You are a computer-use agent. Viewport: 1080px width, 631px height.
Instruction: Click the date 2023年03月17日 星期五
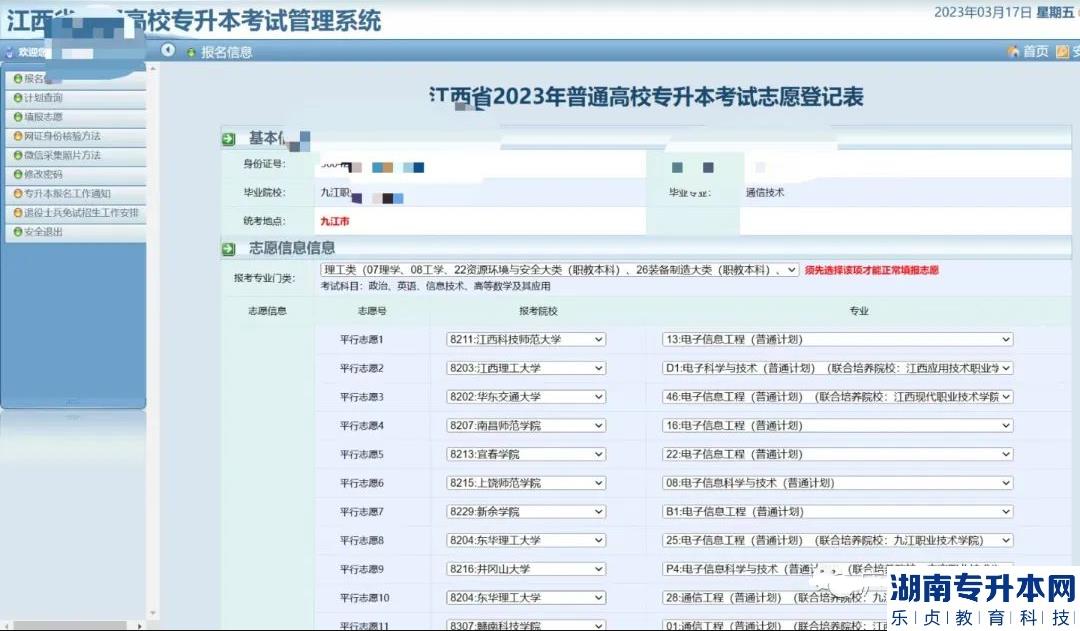(1003, 12)
